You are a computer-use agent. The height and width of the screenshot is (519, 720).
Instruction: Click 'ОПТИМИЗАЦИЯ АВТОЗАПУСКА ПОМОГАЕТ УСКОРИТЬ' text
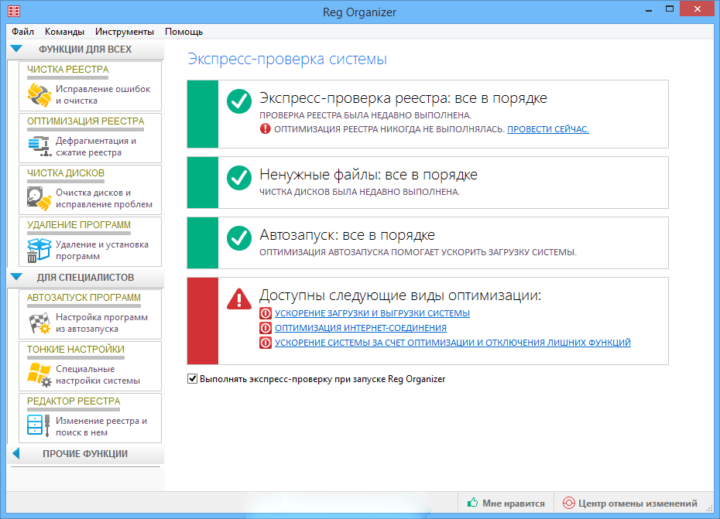[x=418, y=252]
